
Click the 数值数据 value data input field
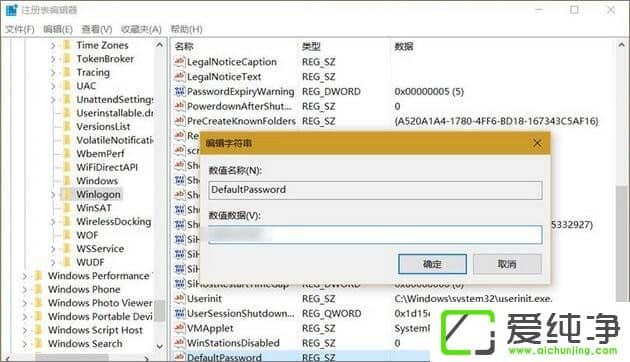coord(375,235)
